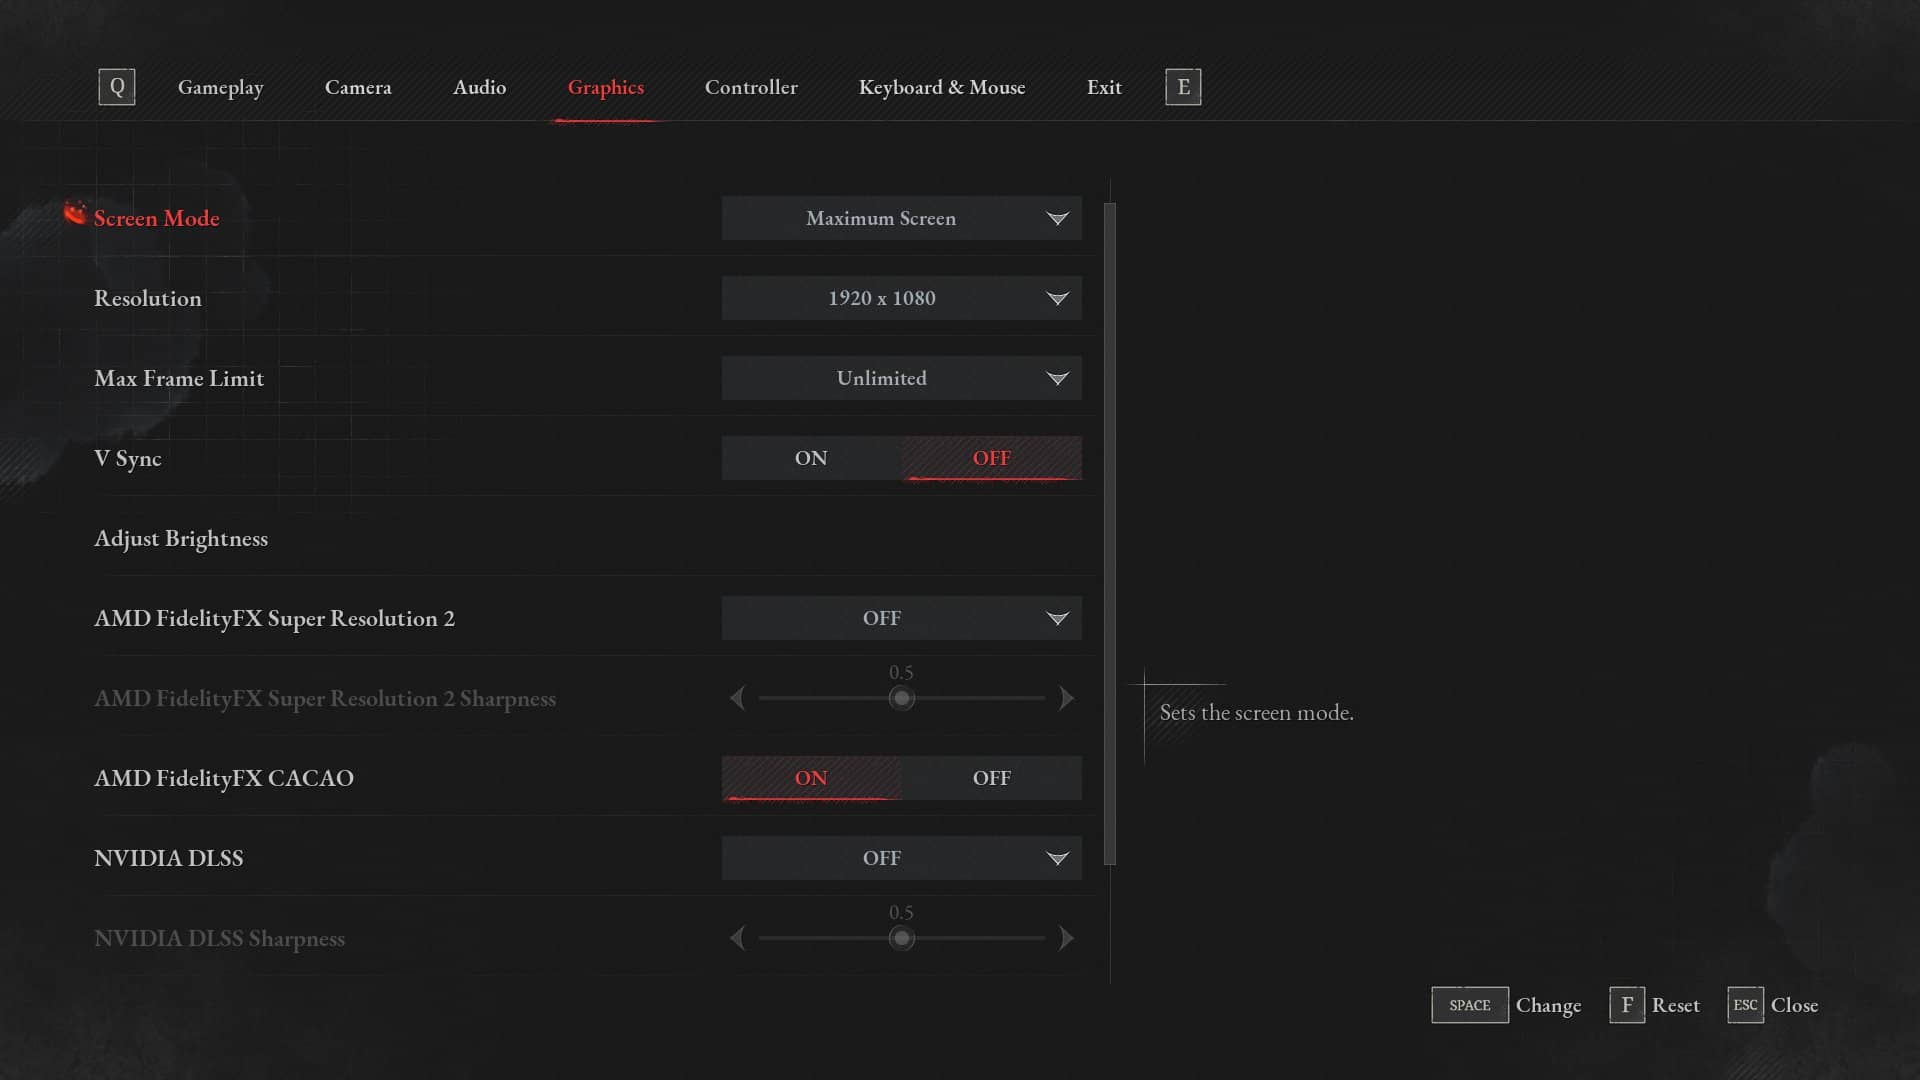Click the SPACE key icon for Change
This screenshot has width=1920, height=1080.
point(1470,1005)
